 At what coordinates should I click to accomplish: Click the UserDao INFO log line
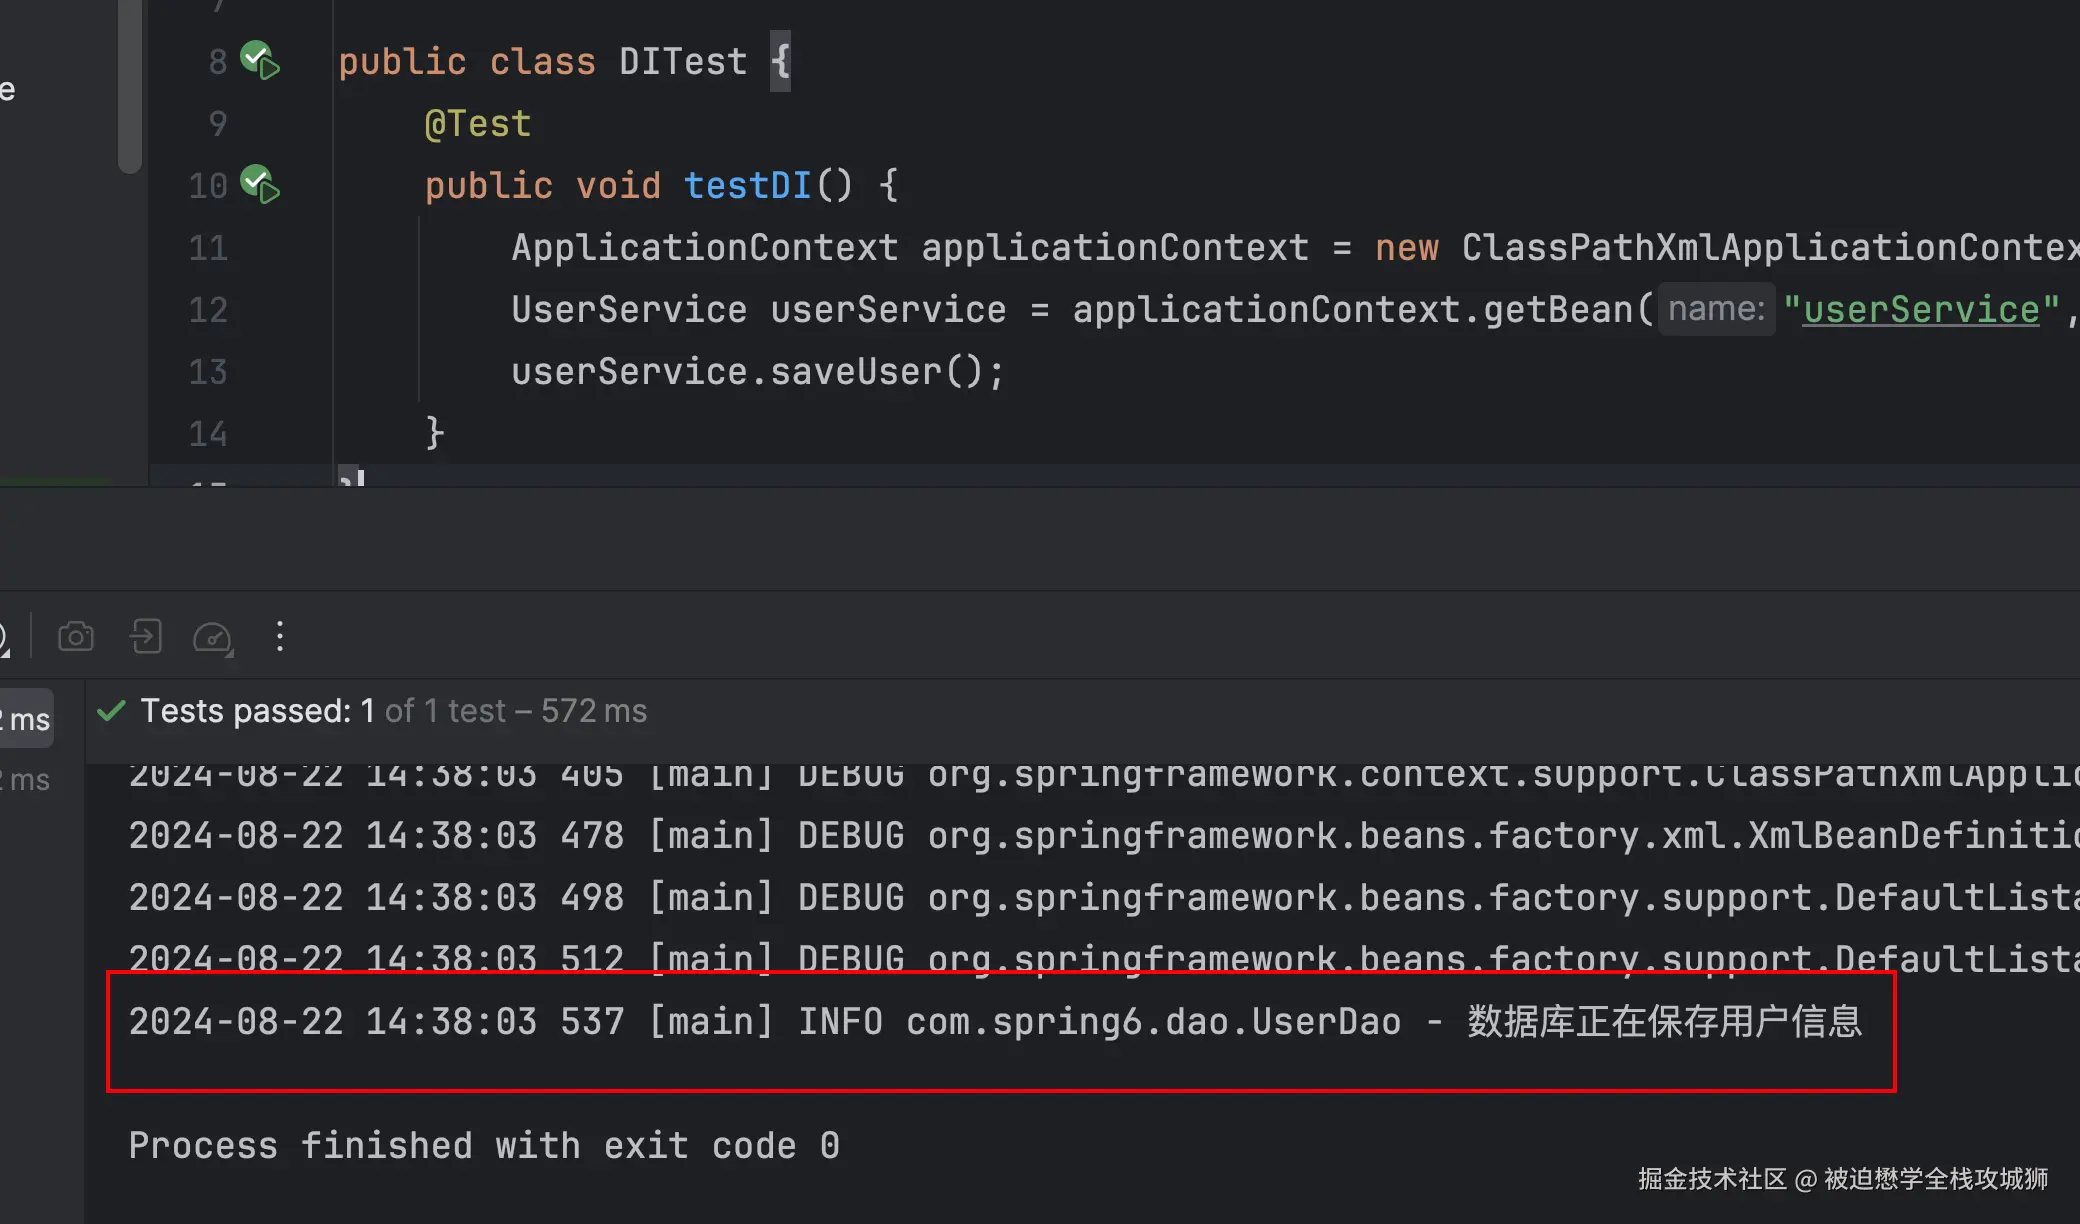[x=995, y=1021]
